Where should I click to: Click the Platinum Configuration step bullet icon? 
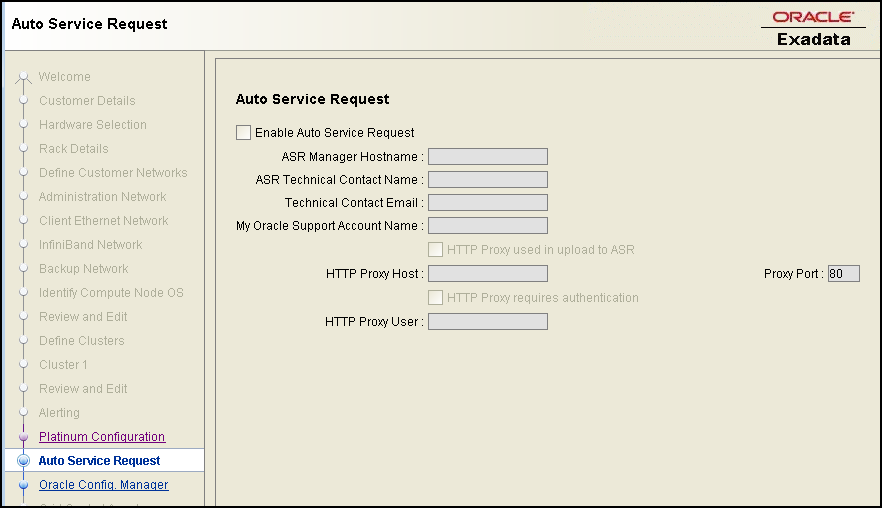(x=24, y=437)
